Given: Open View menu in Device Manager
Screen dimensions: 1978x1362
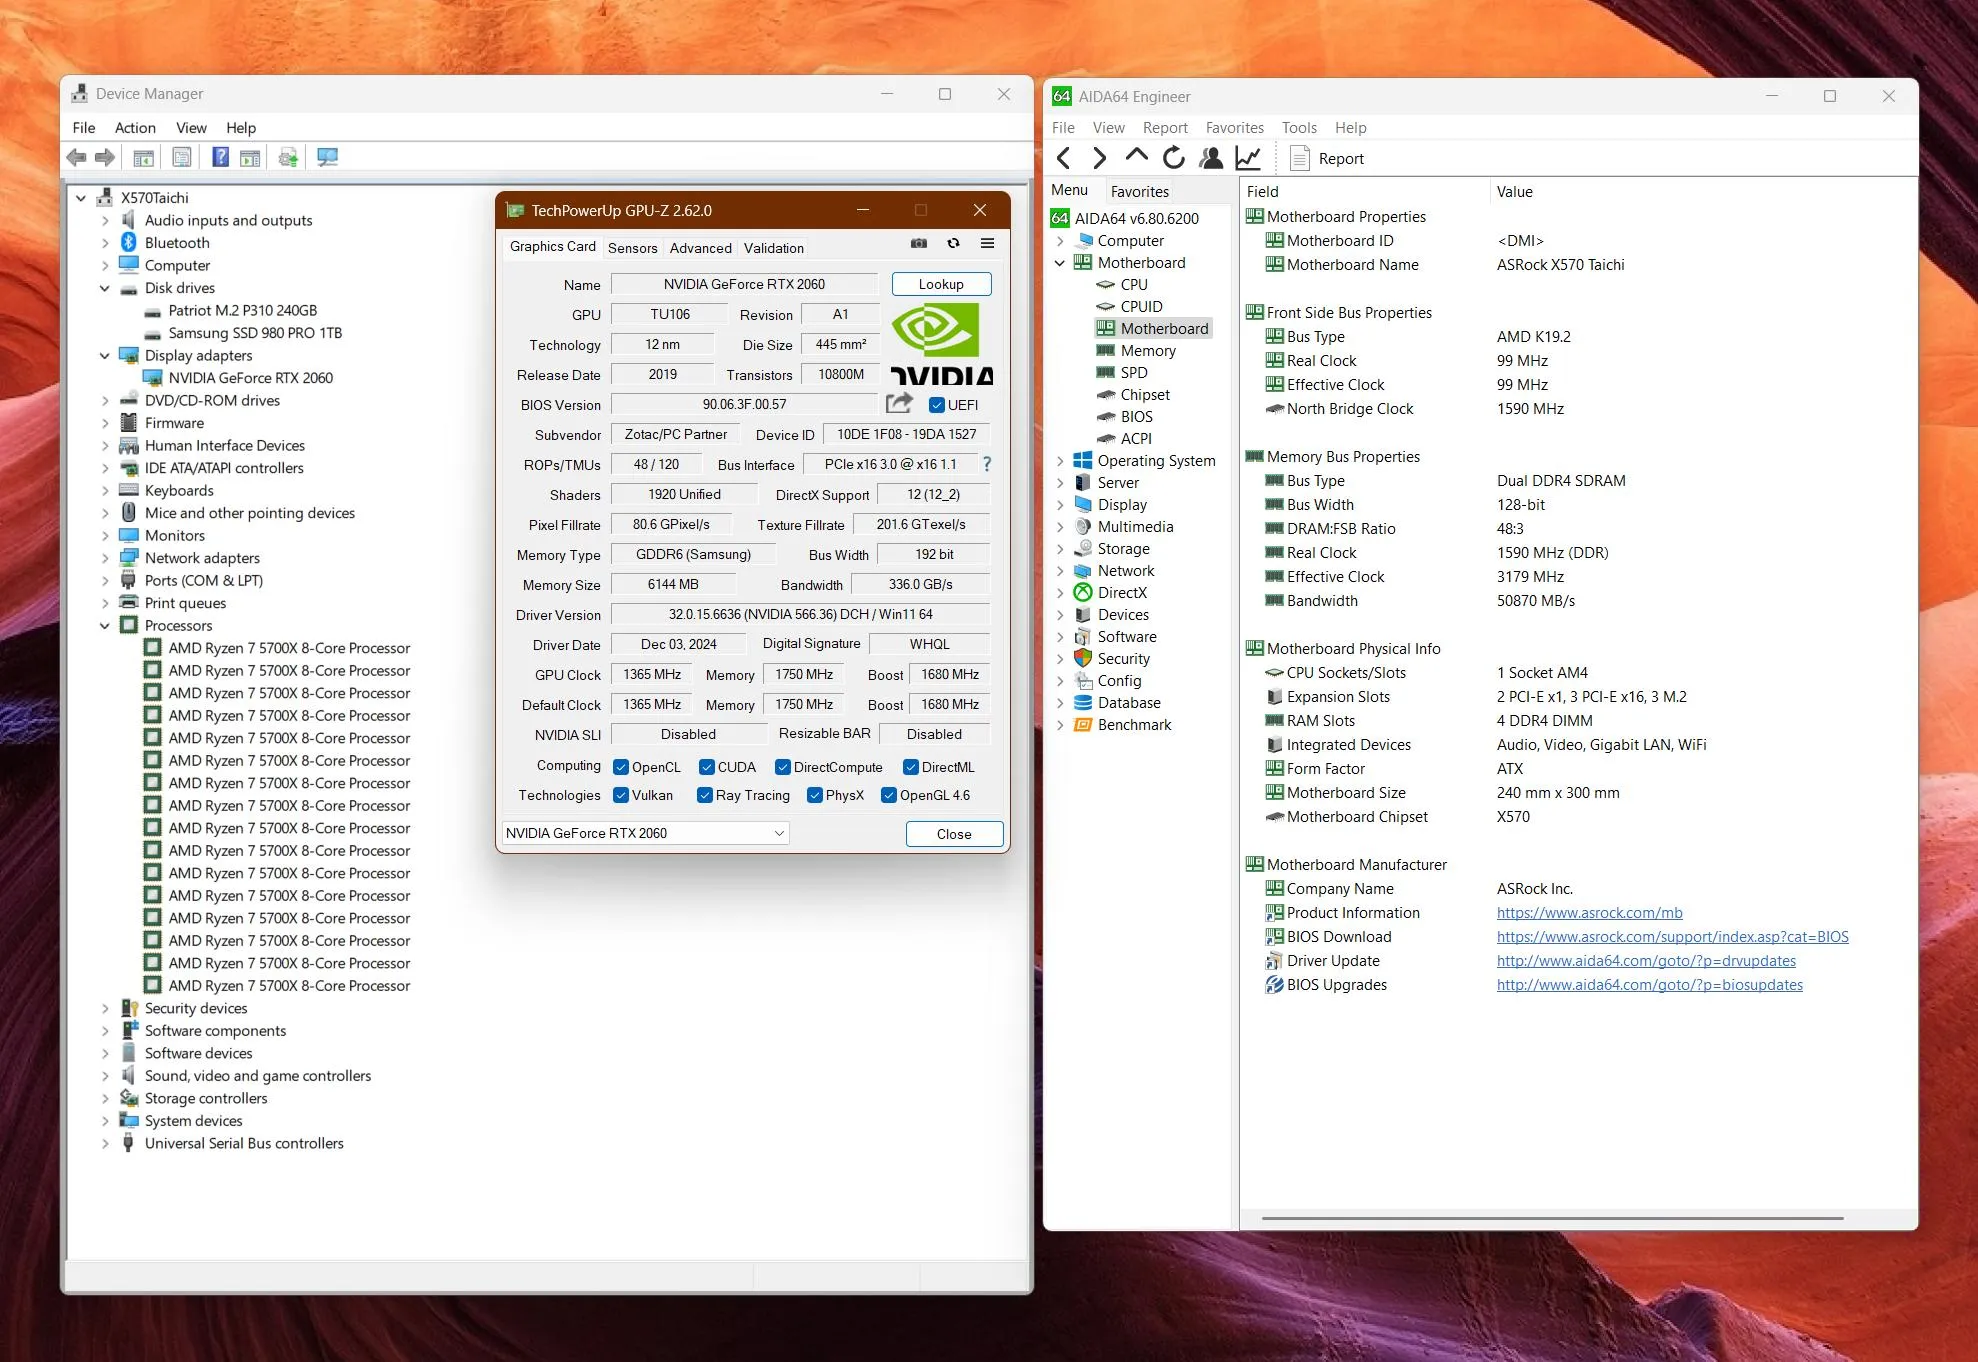Looking at the screenshot, I should click(x=191, y=128).
